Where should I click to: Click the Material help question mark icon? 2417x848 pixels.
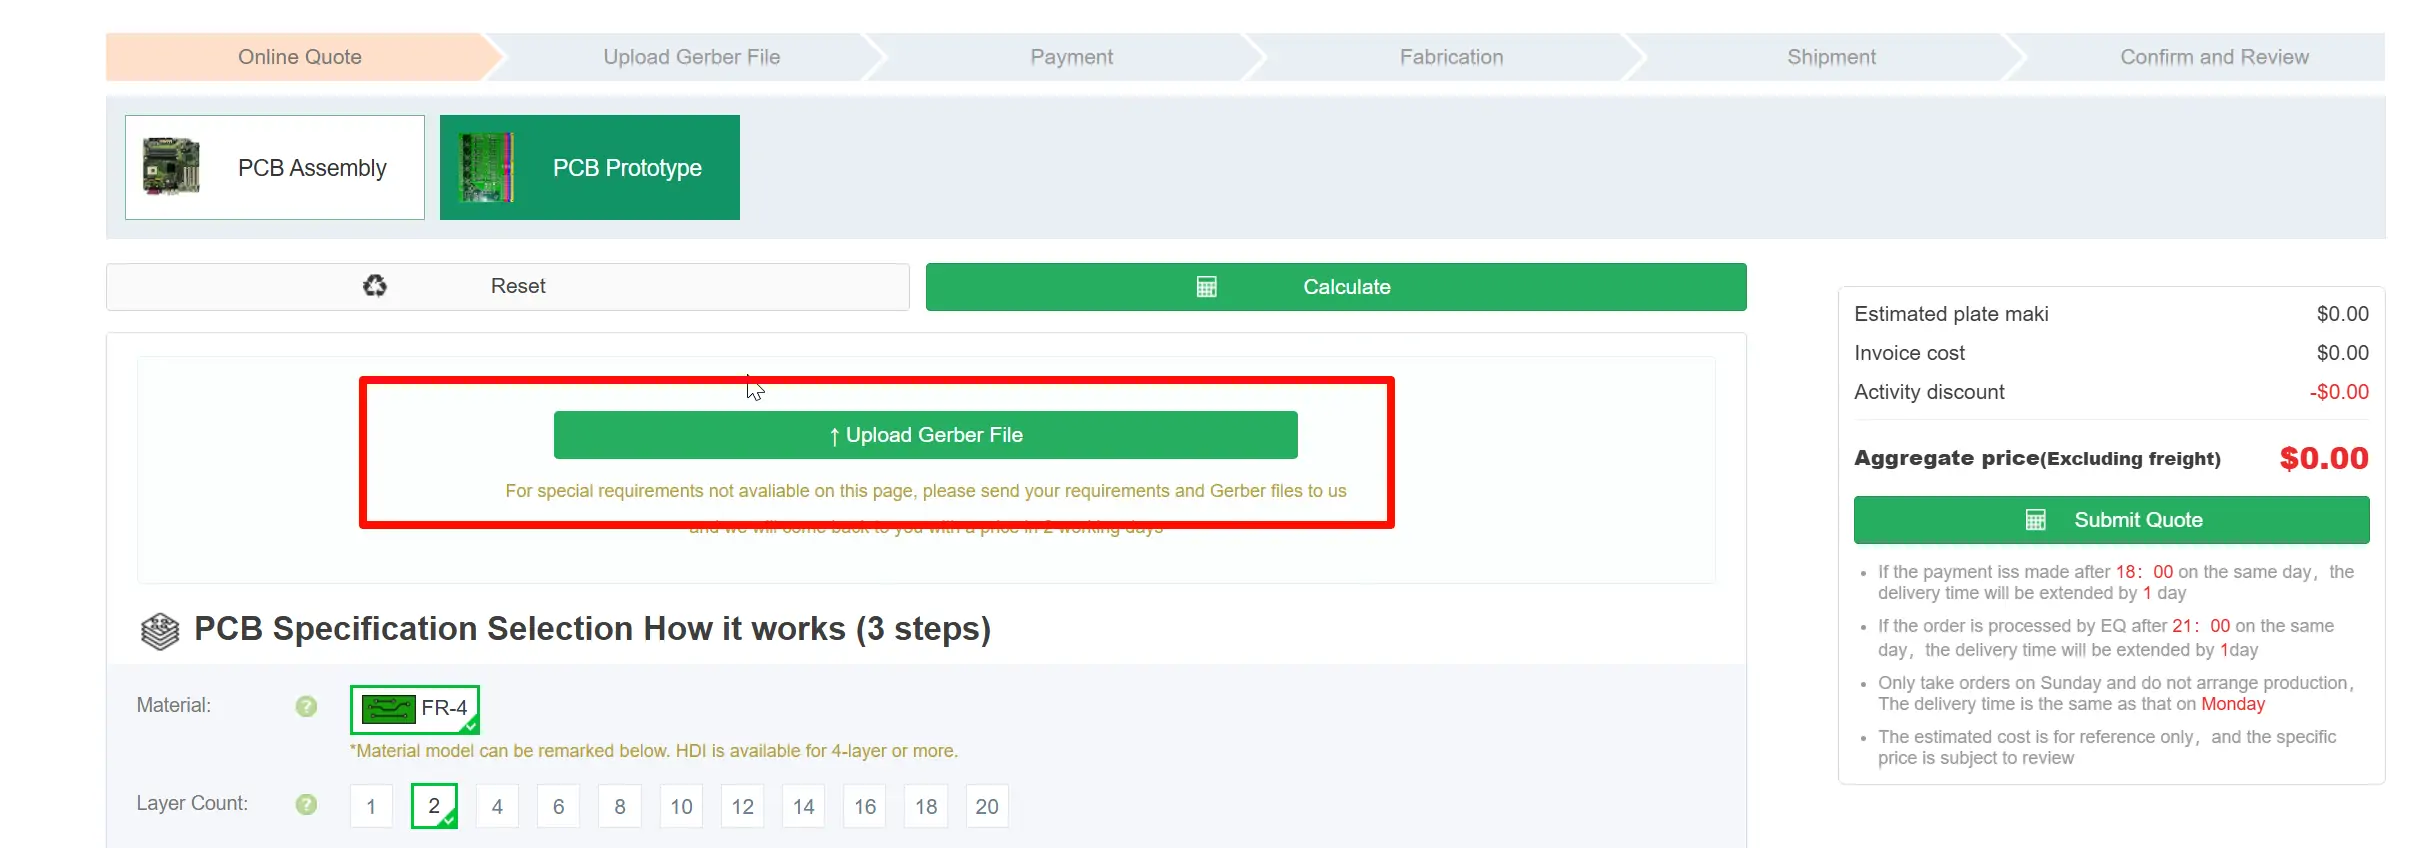pyautogui.click(x=306, y=706)
